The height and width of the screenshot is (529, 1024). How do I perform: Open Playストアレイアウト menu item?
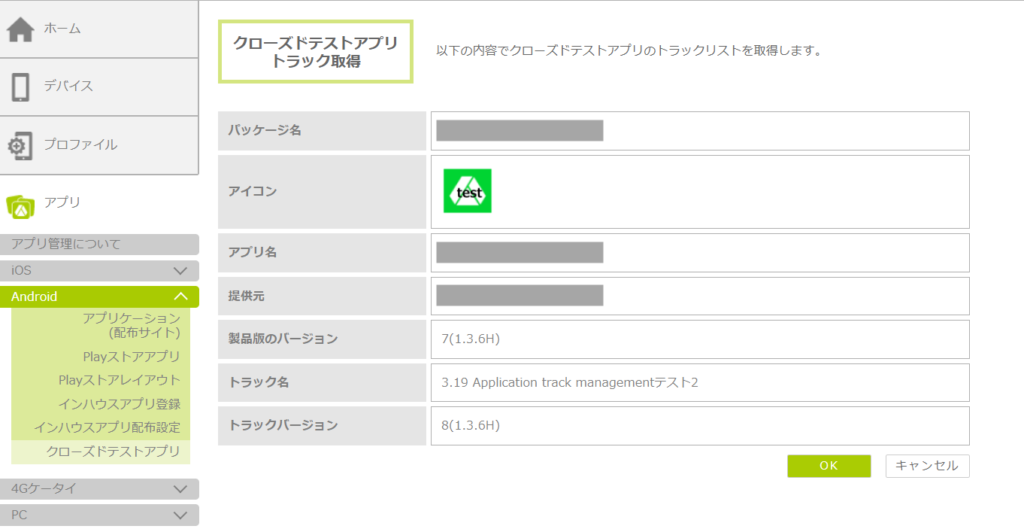coord(119,380)
